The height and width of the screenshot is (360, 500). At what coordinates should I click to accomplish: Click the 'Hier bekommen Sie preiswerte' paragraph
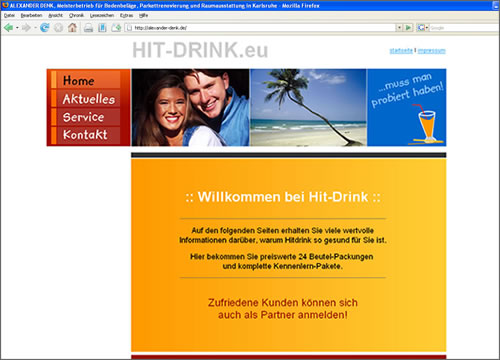click(282, 261)
